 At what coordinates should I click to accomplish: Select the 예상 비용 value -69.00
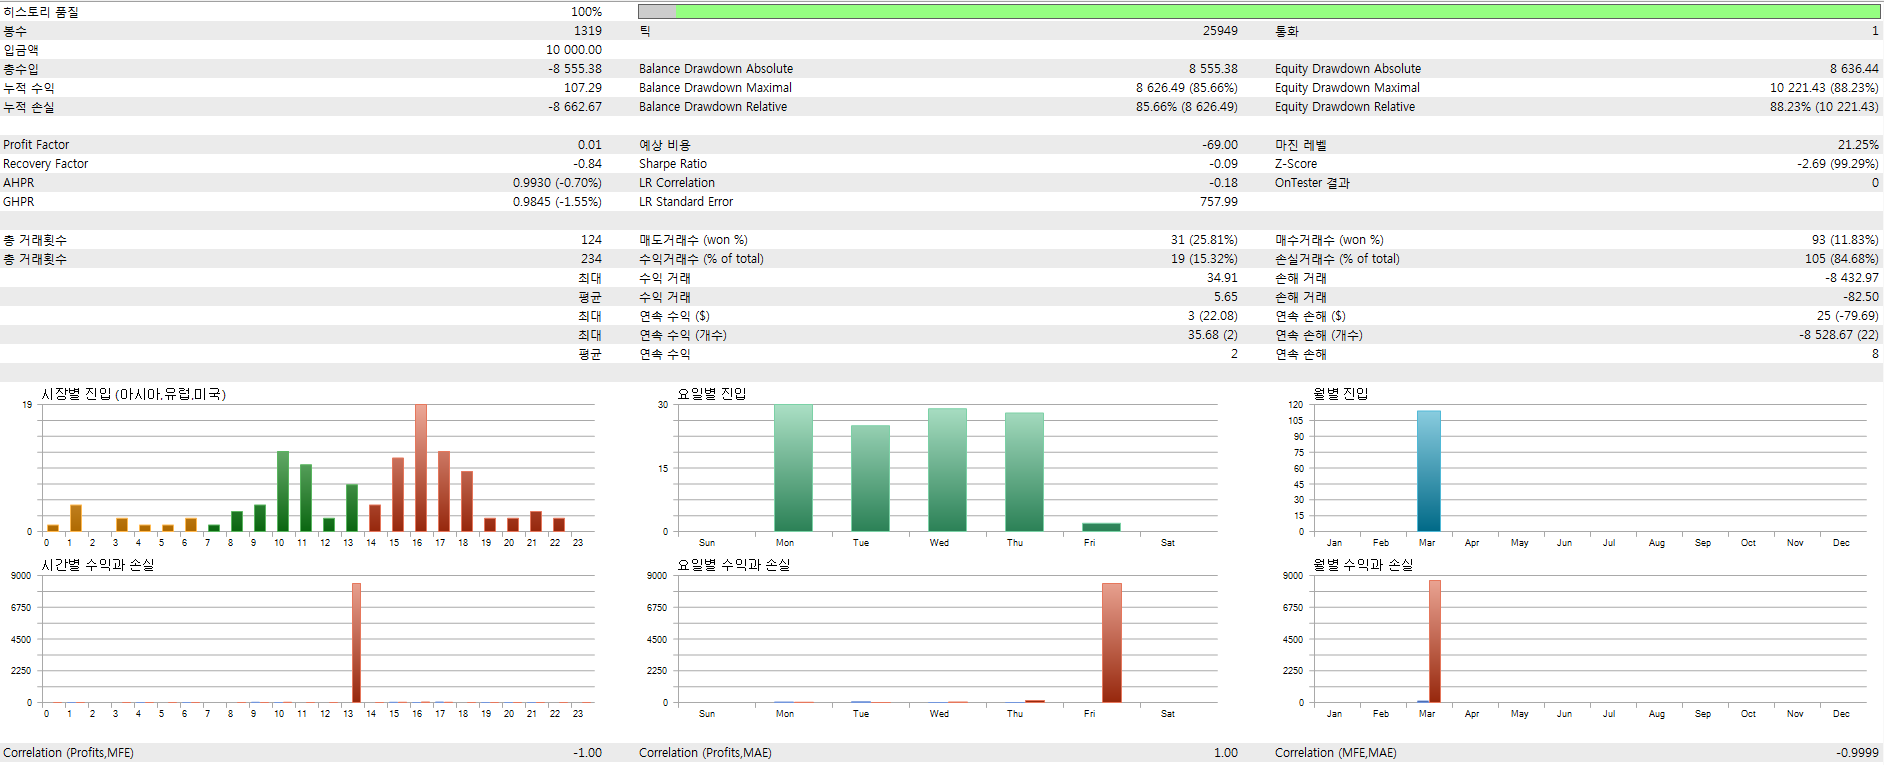coord(1220,145)
